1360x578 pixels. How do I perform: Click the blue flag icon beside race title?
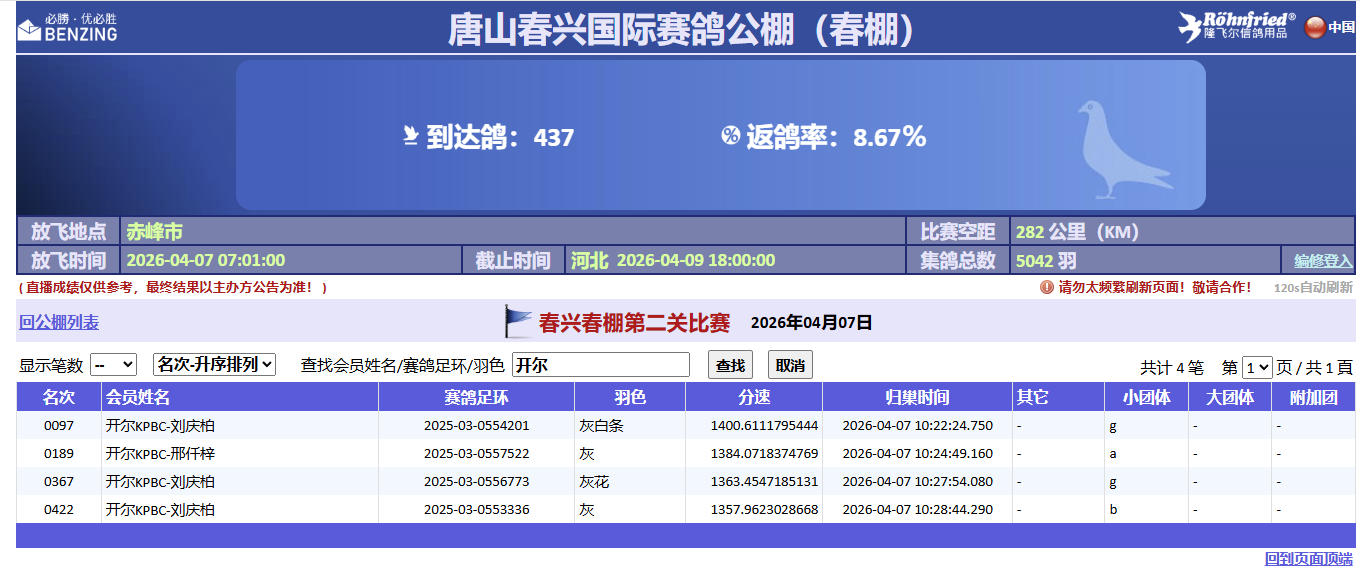click(x=518, y=322)
